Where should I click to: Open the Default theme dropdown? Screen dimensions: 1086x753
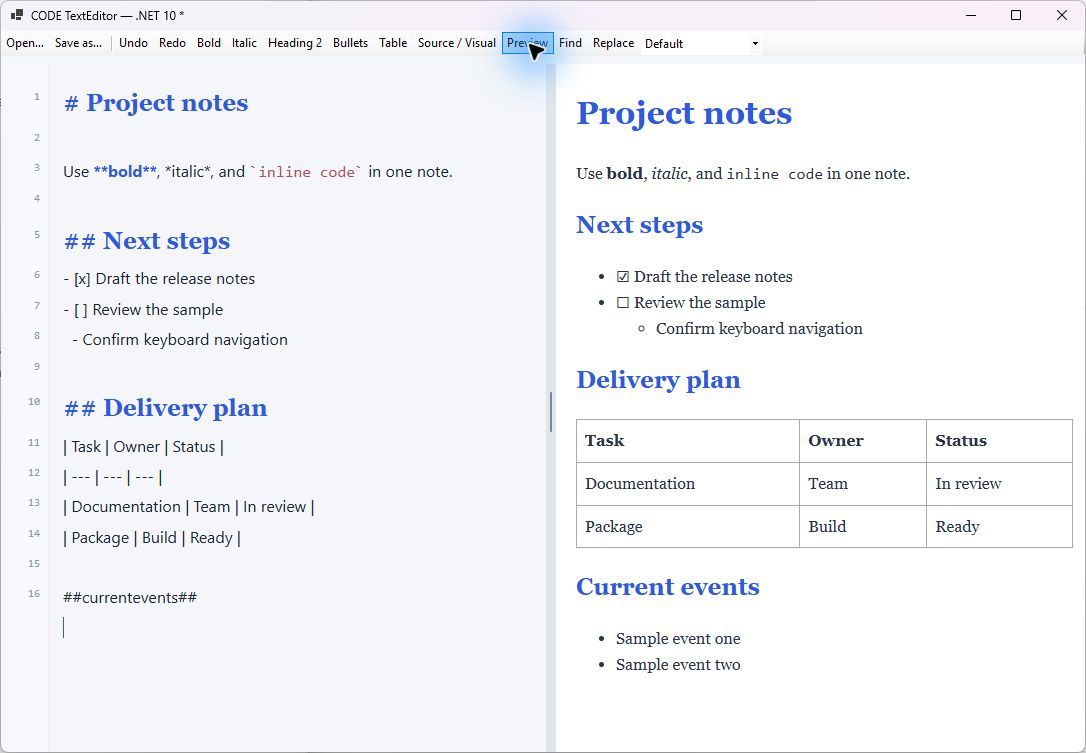pyautogui.click(x=701, y=44)
